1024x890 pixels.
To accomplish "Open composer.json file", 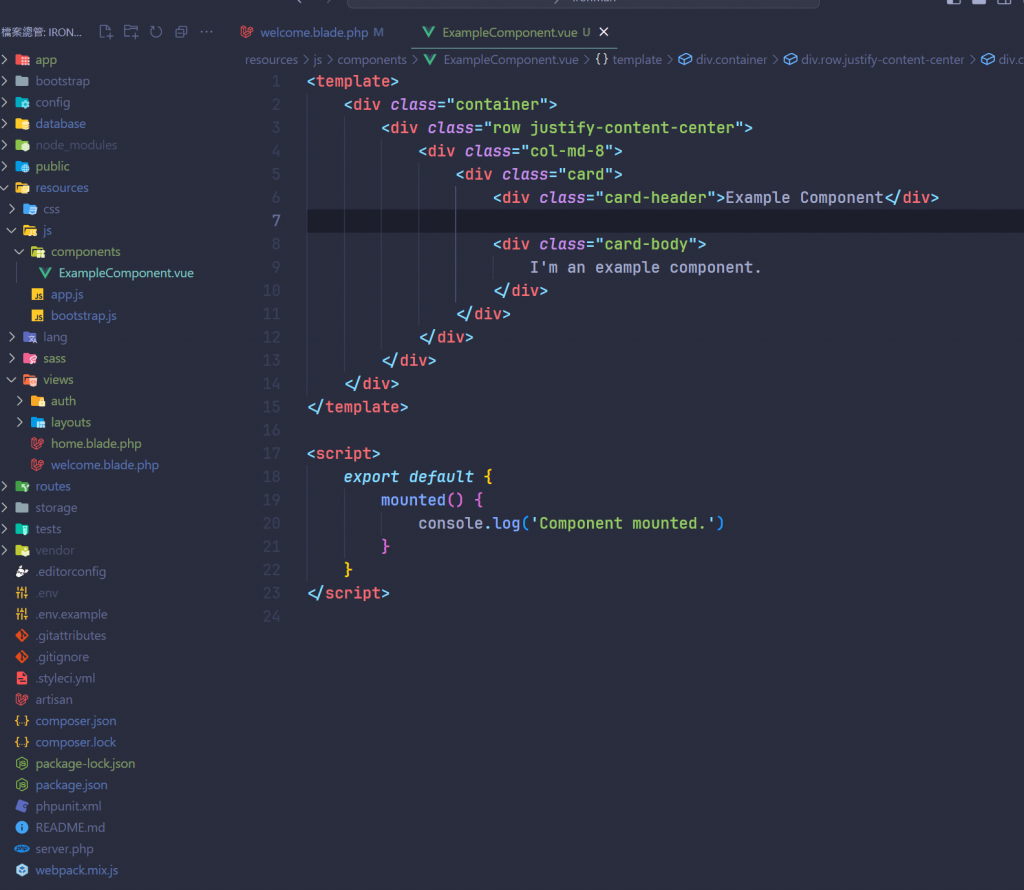I will point(75,721).
